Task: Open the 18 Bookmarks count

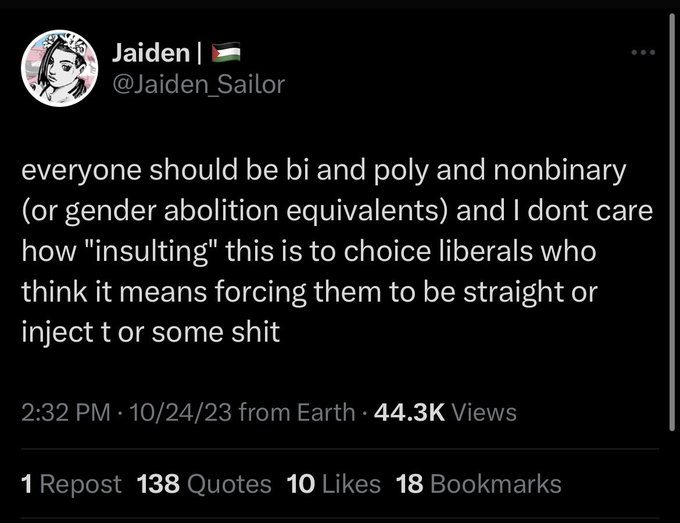Action: (478, 484)
